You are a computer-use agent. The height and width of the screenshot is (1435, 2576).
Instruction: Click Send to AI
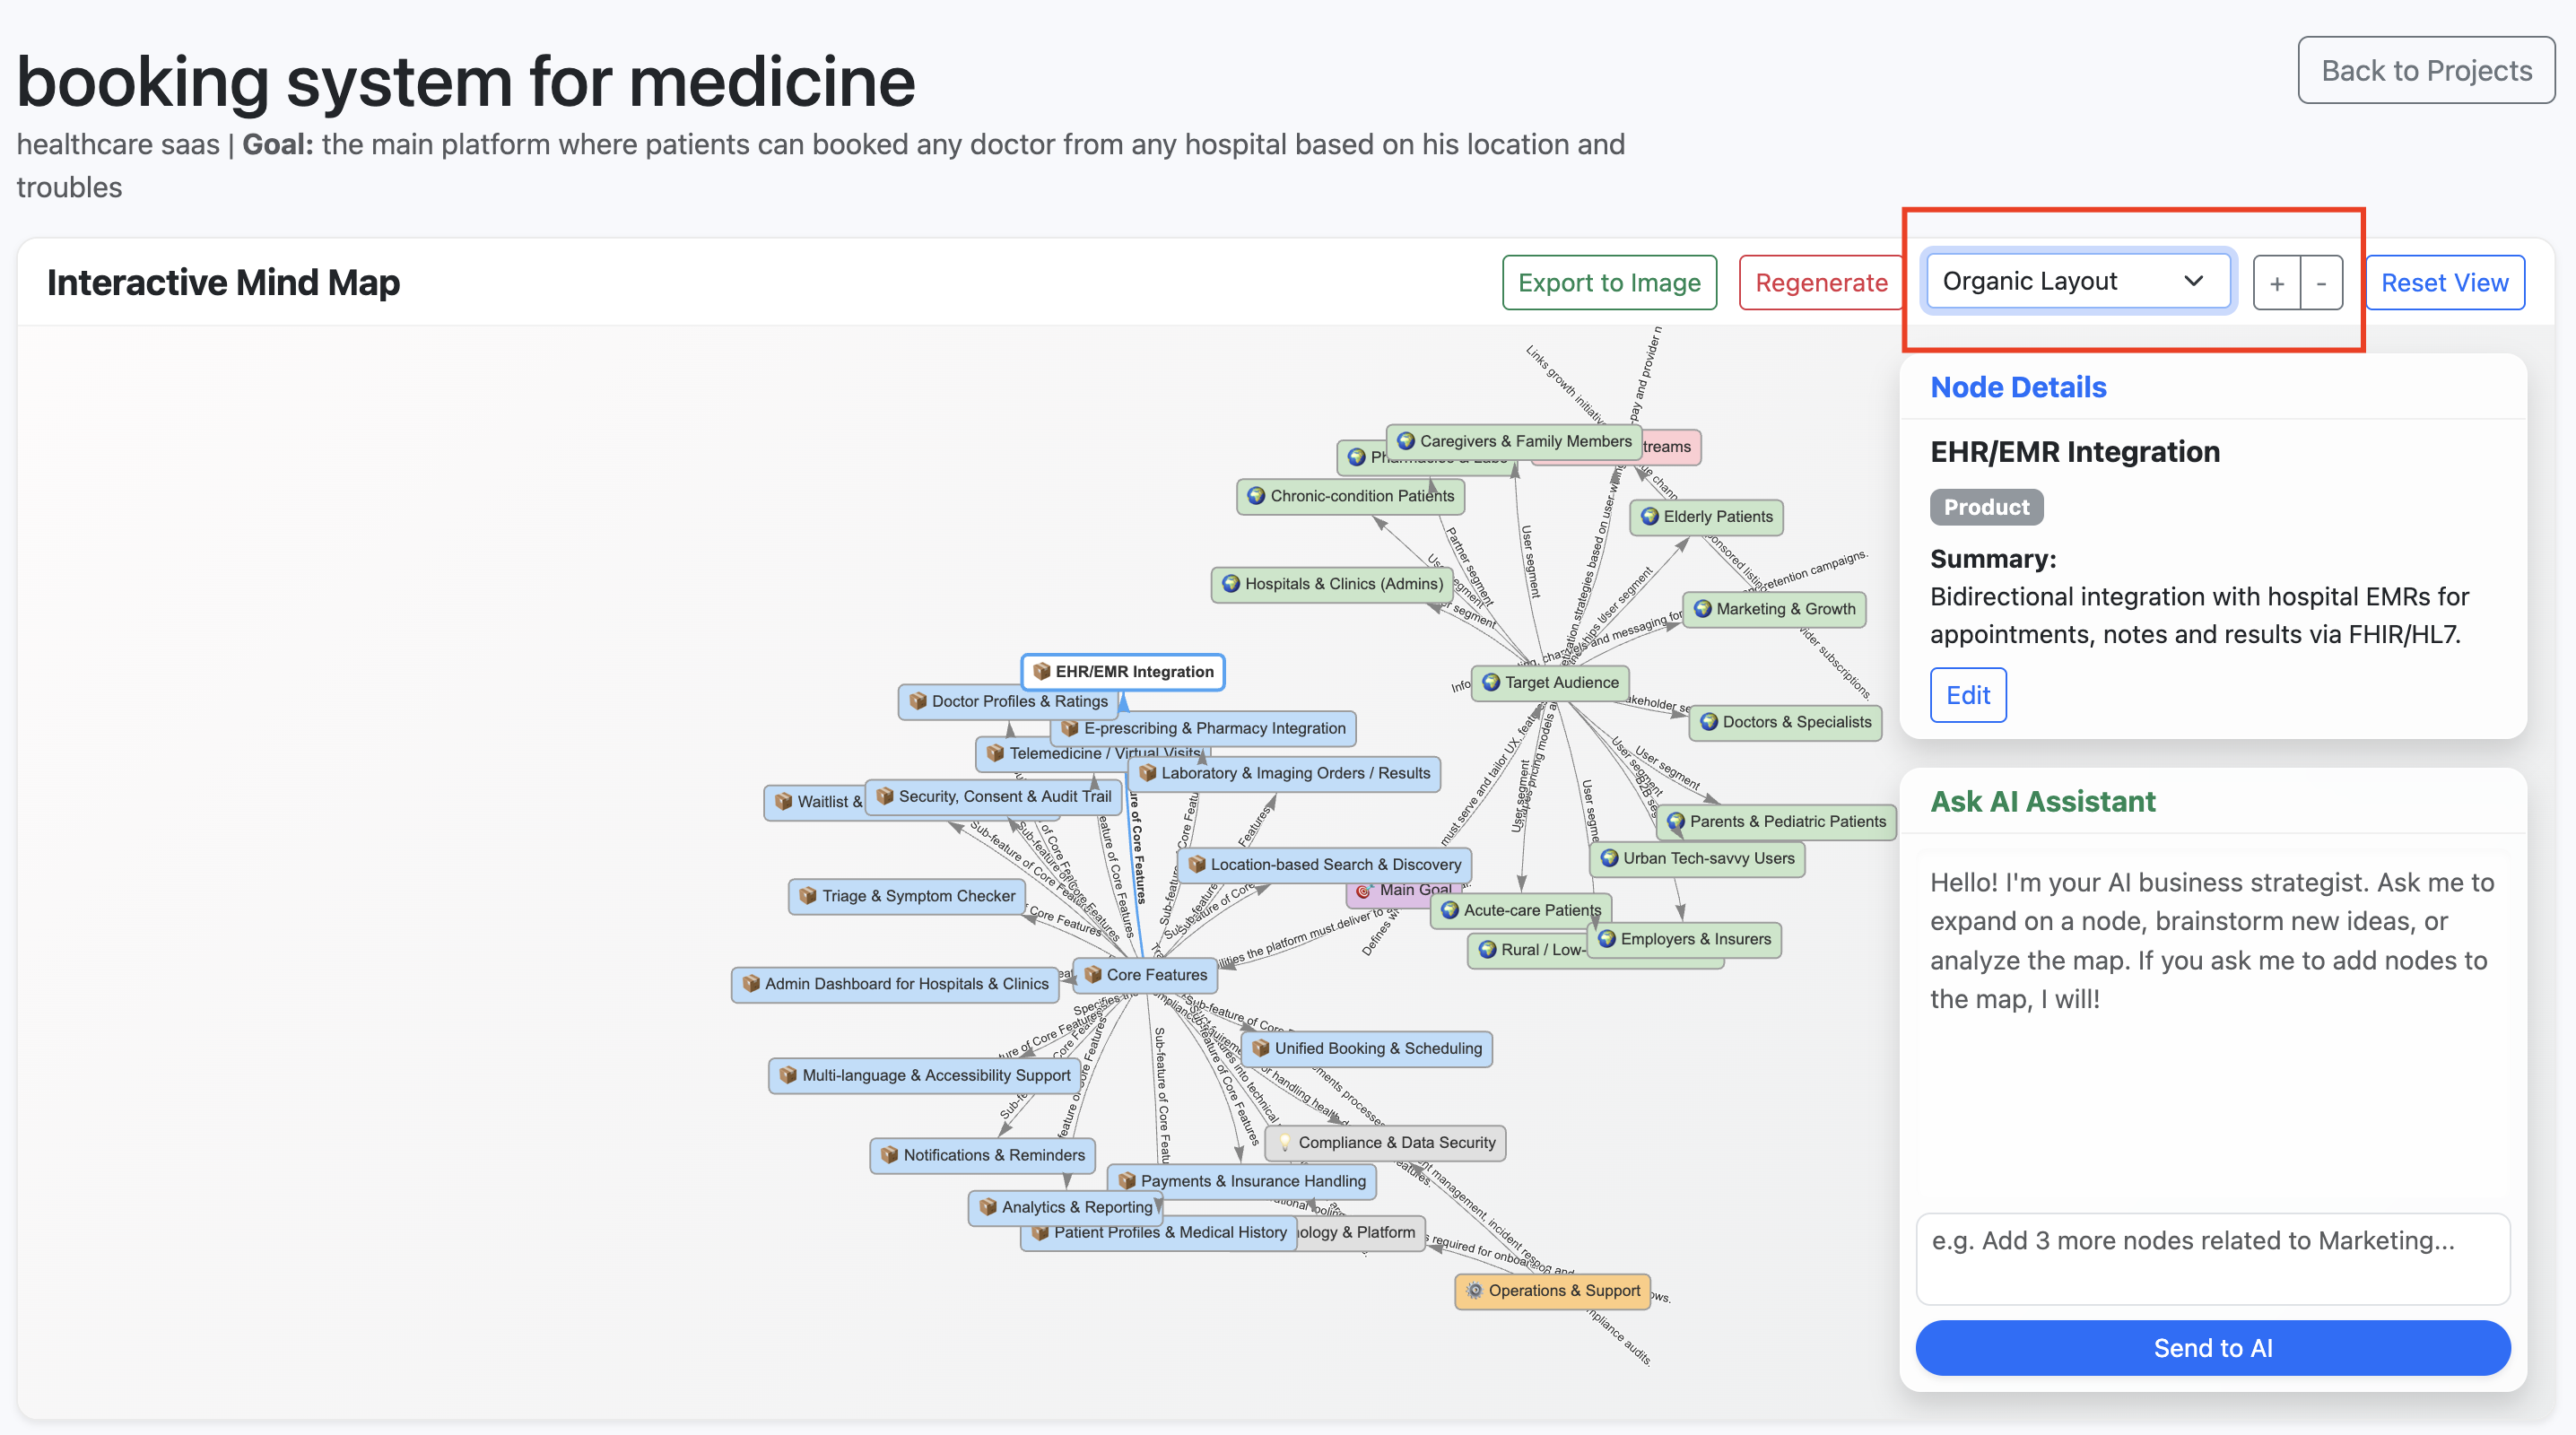2212,1347
